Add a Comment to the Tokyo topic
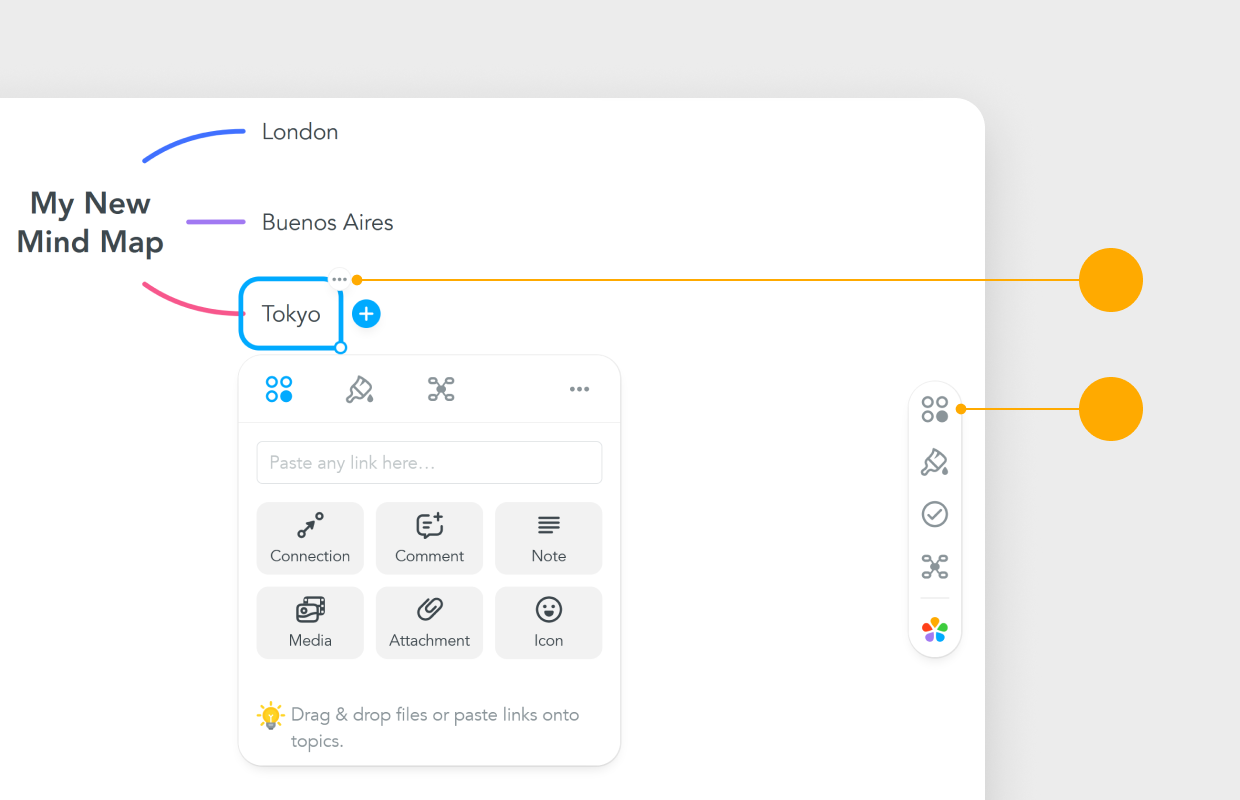 tap(429, 538)
